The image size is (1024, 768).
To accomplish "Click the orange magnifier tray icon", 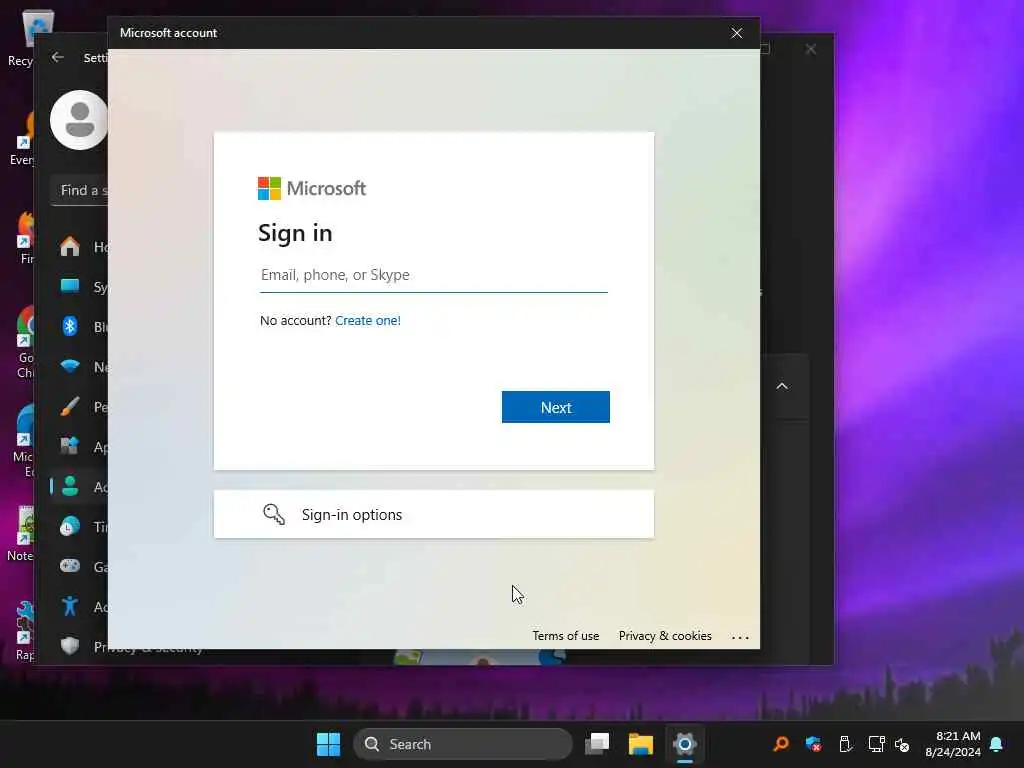I will click(x=781, y=744).
